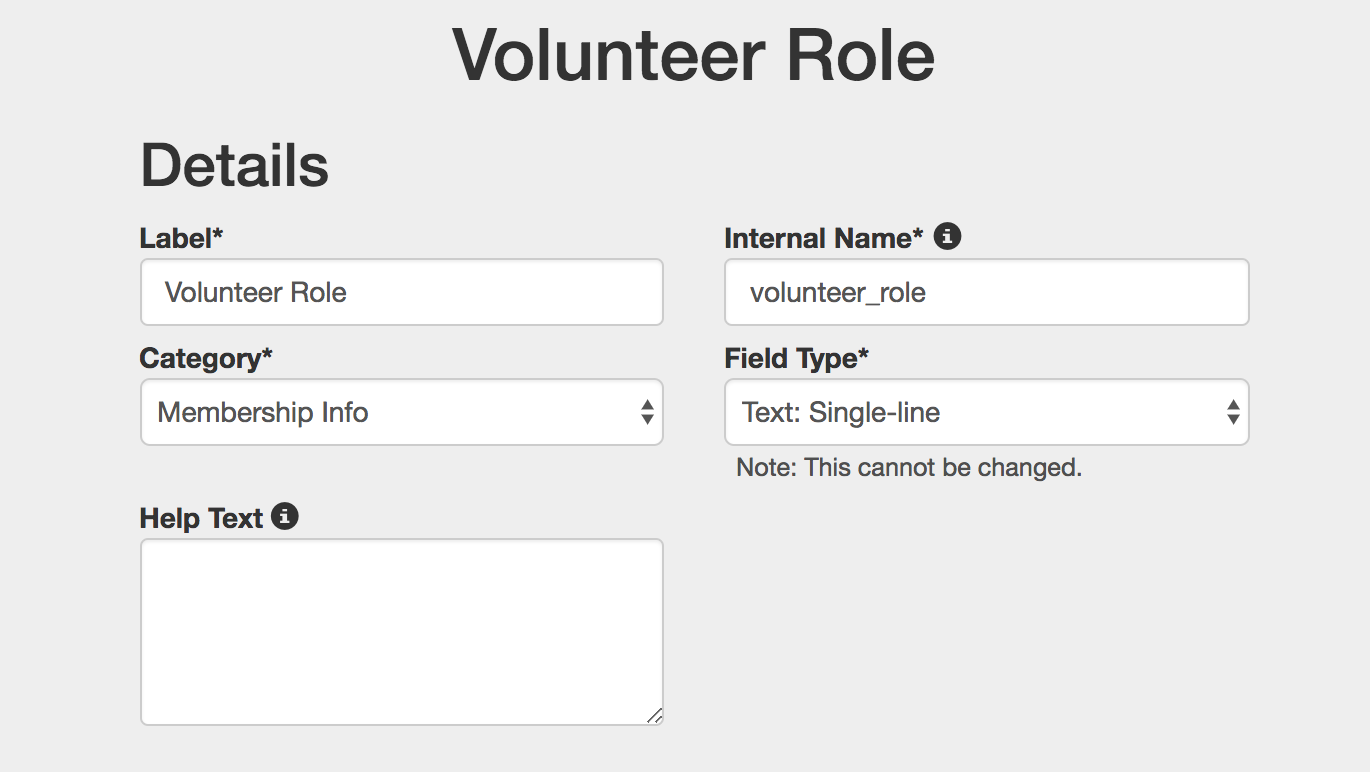Screen dimensions: 1370x772
Task: Click the info icon beside Help Text
Action: (285, 517)
